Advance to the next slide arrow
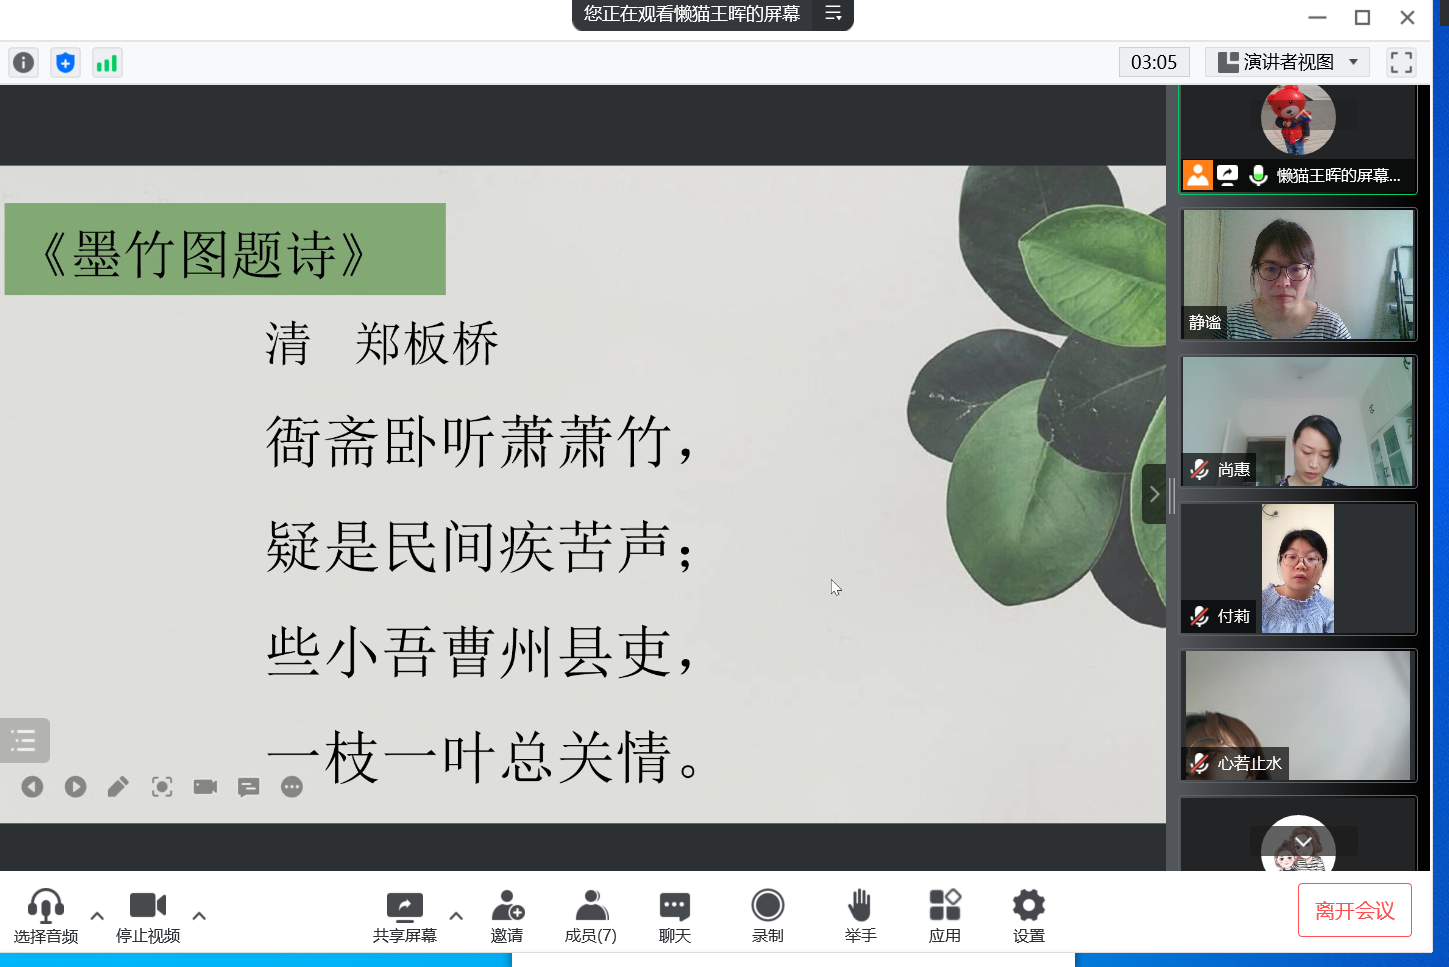 tap(75, 787)
